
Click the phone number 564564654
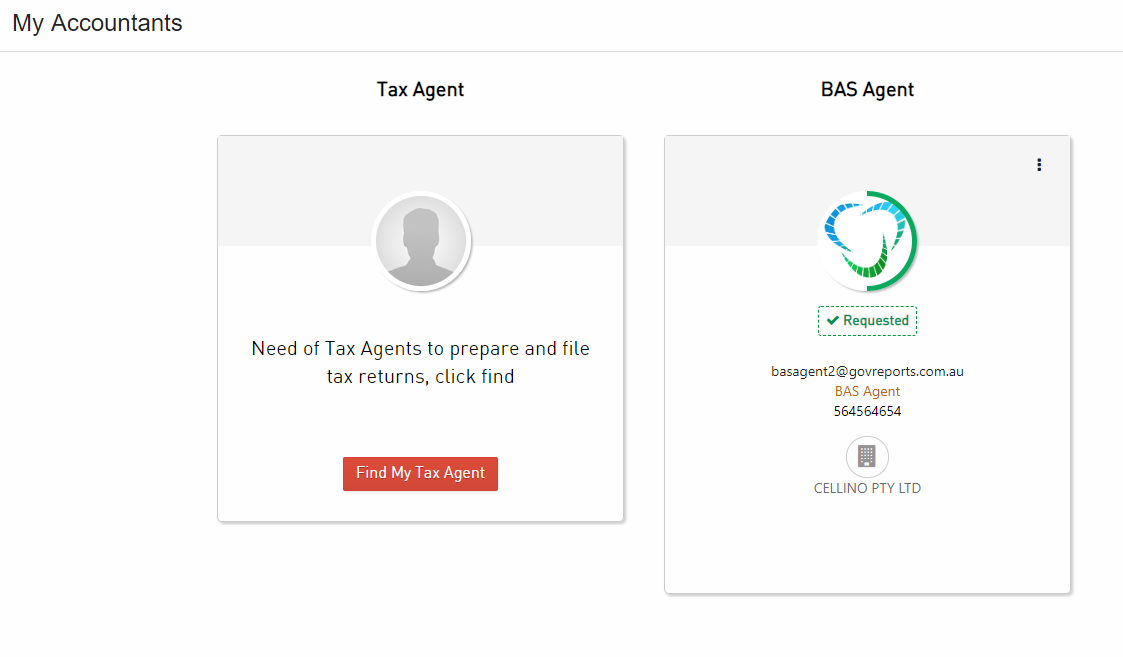pos(867,411)
